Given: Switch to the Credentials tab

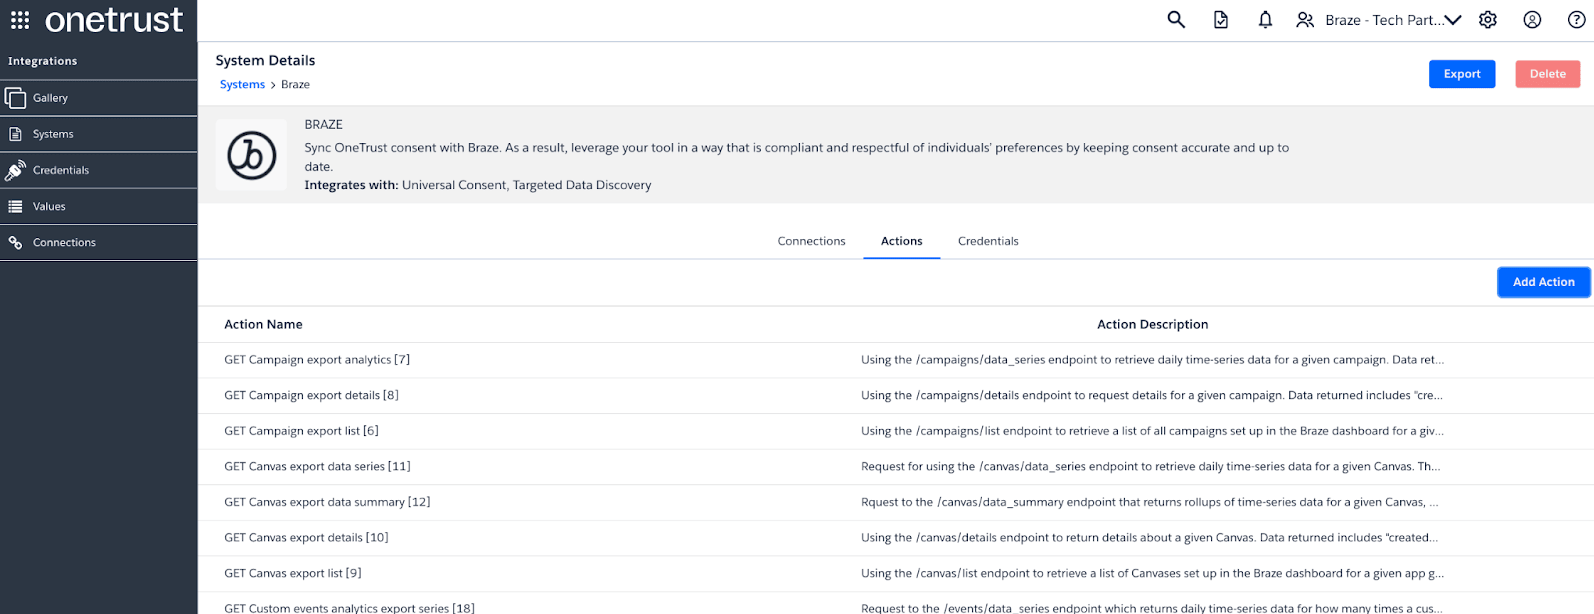Looking at the screenshot, I should coord(988,241).
